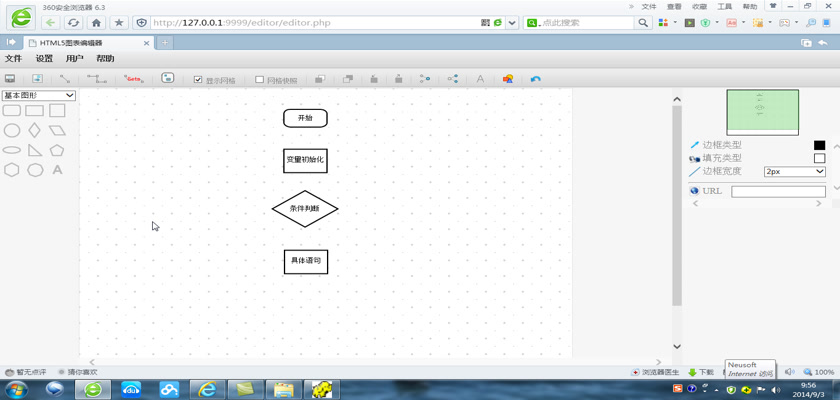The width and height of the screenshot is (840, 400).
Task: Click the search magnifier button
Action: point(643,23)
